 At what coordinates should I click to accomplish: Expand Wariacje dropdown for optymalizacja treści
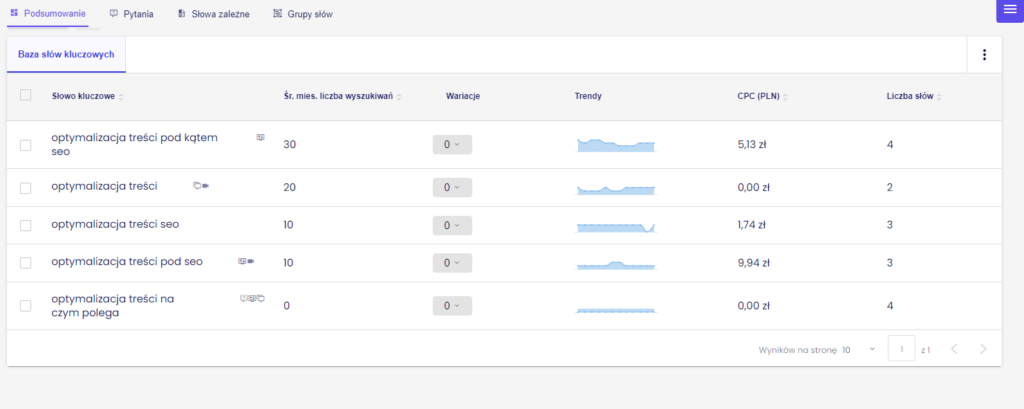coord(452,187)
